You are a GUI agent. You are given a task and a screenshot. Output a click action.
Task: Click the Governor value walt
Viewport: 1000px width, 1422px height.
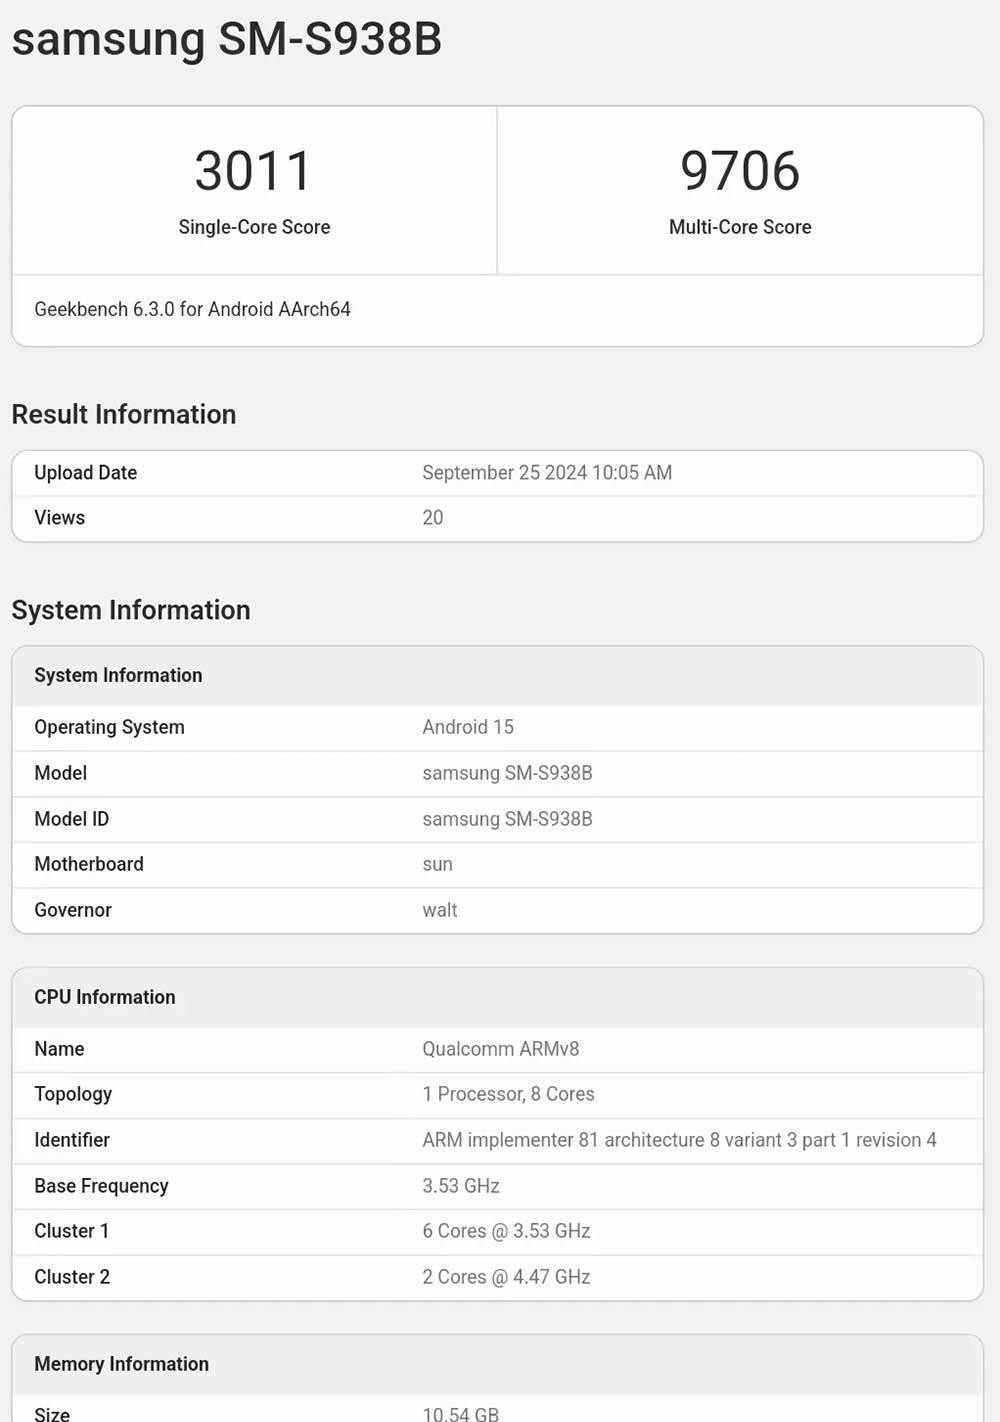point(440,910)
